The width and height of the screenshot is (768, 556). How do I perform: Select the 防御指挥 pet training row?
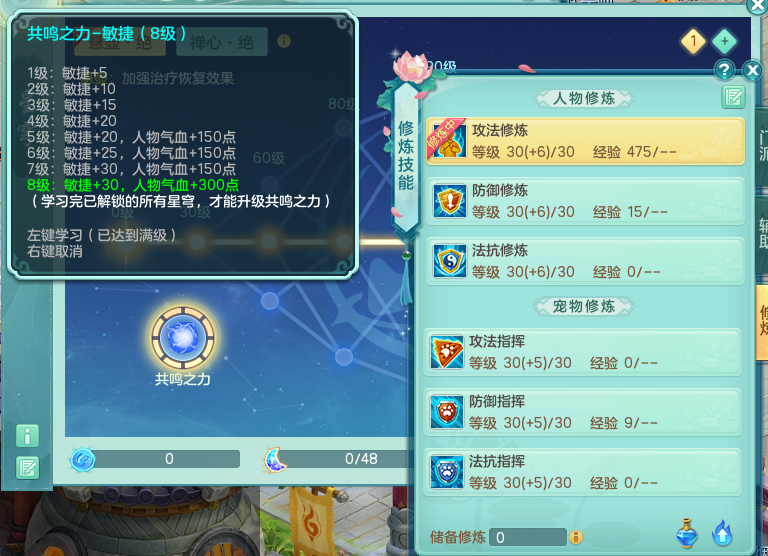(x=582, y=412)
